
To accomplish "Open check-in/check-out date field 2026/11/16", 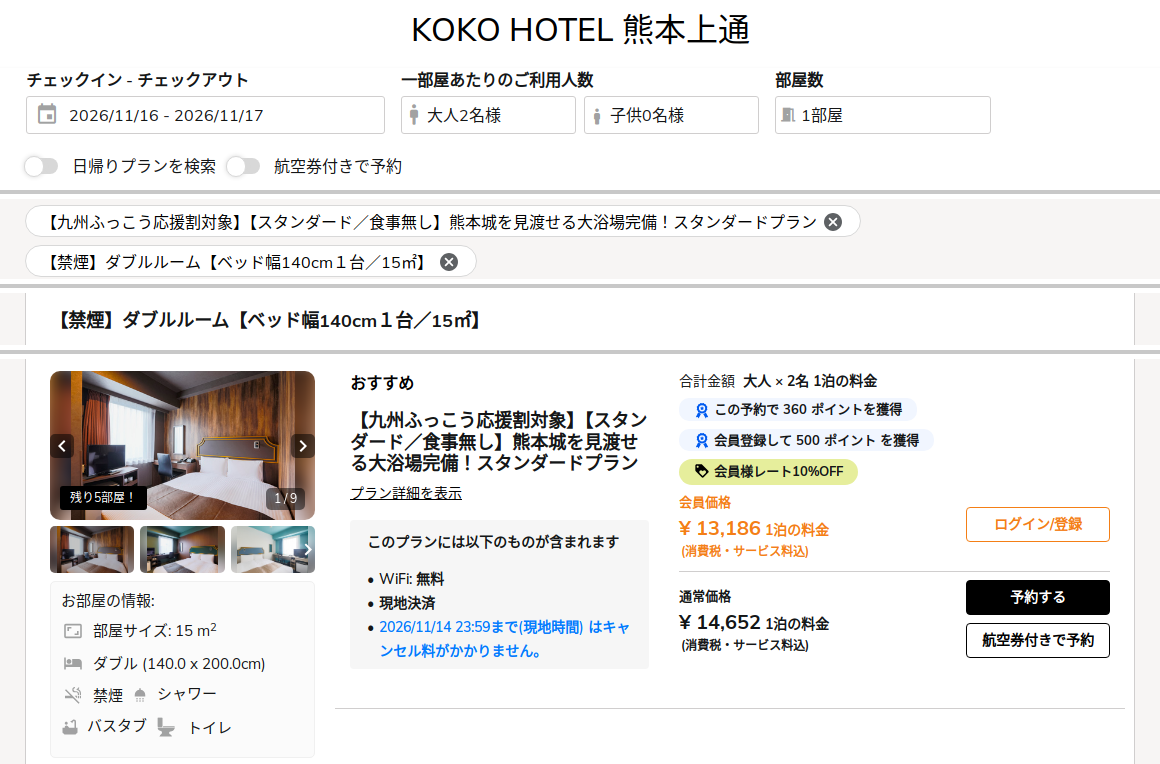I will pos(205,115).
